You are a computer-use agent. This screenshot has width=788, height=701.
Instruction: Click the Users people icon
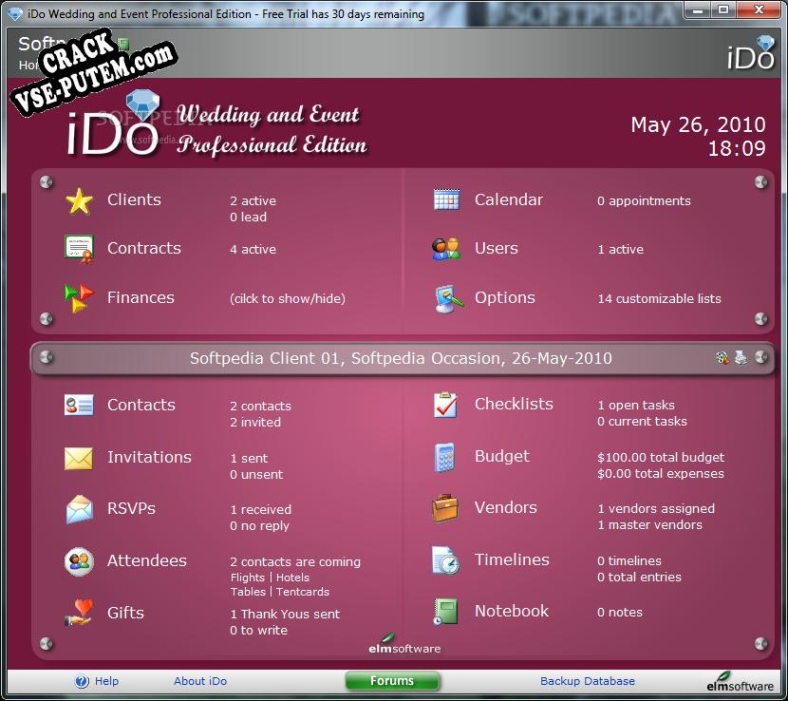pos(446,249)
